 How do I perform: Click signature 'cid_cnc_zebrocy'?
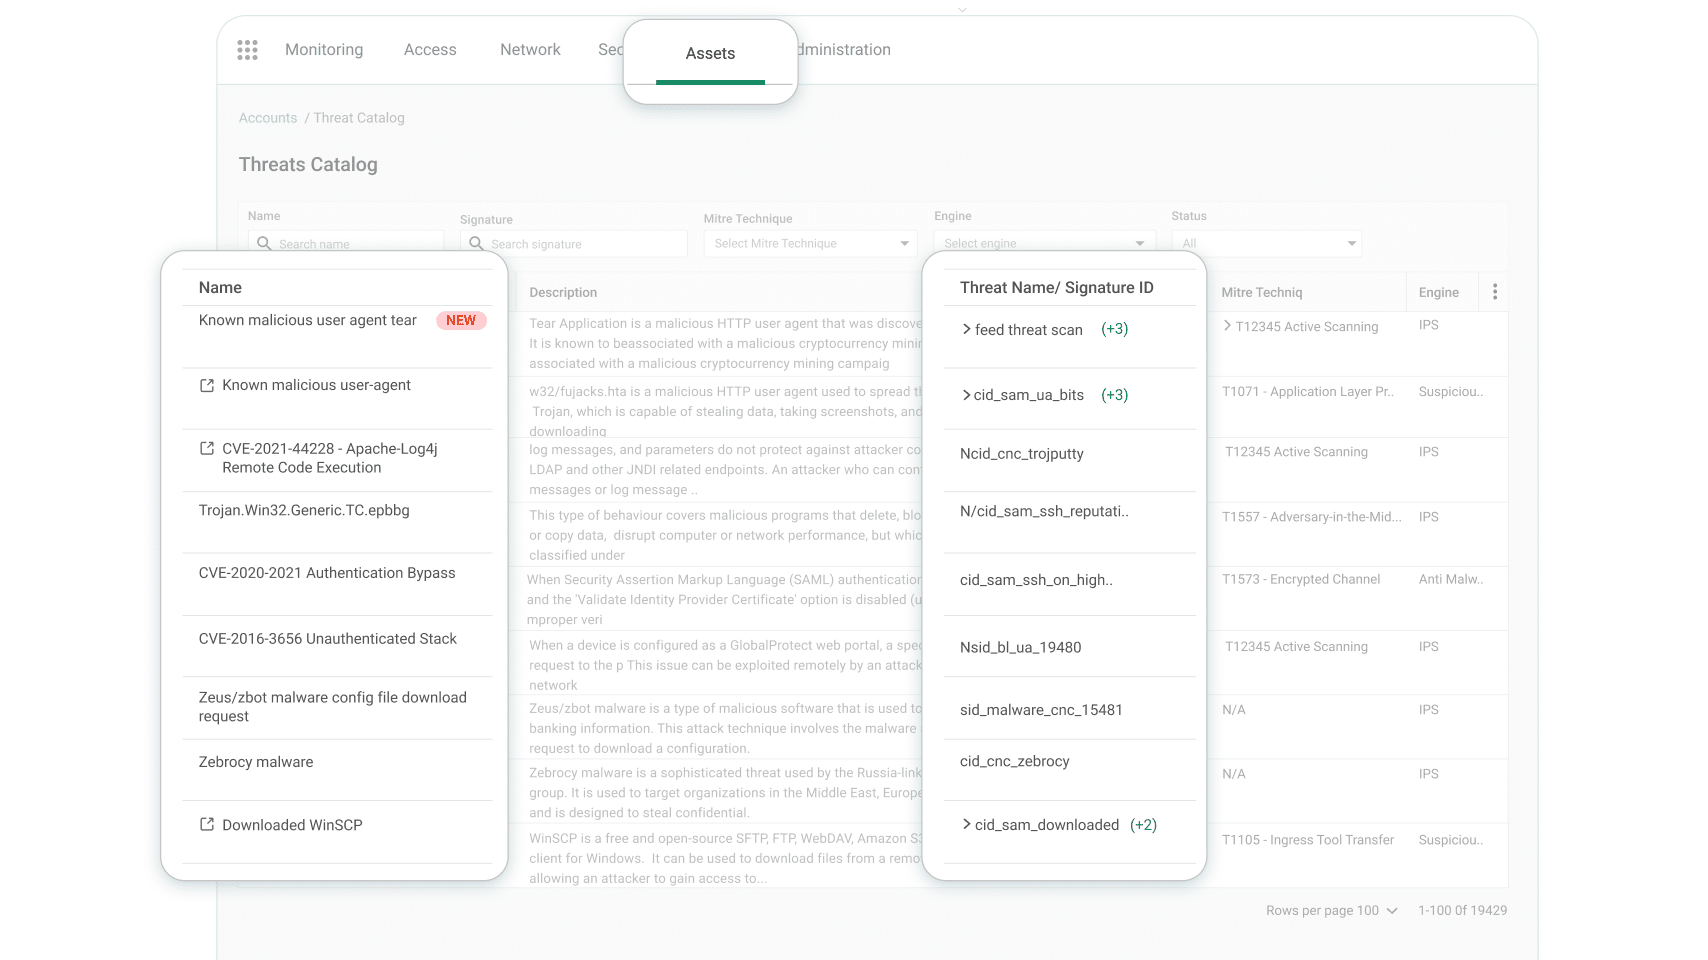[x=1015, y=762]
